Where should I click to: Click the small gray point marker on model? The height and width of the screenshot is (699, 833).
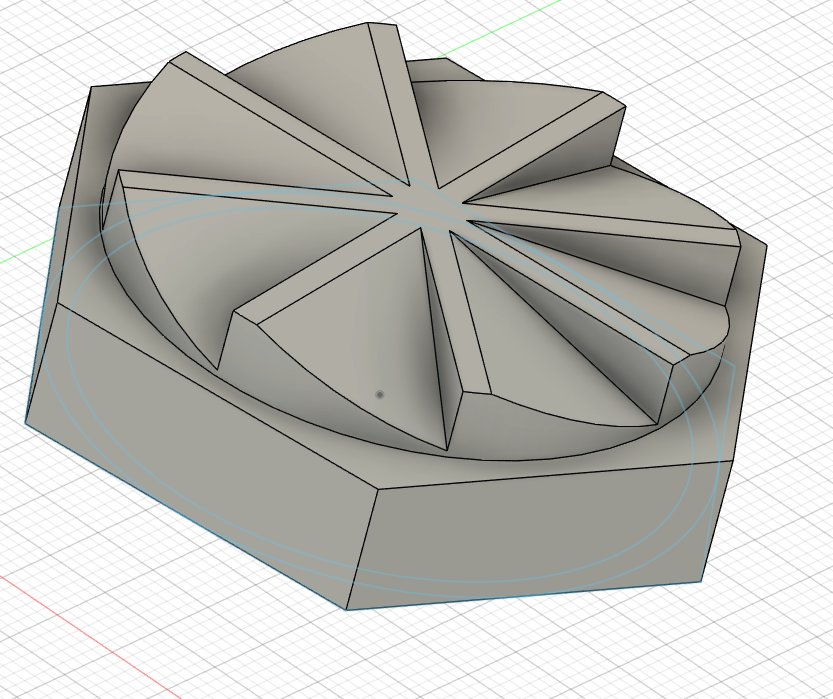(x=379, y=395)
